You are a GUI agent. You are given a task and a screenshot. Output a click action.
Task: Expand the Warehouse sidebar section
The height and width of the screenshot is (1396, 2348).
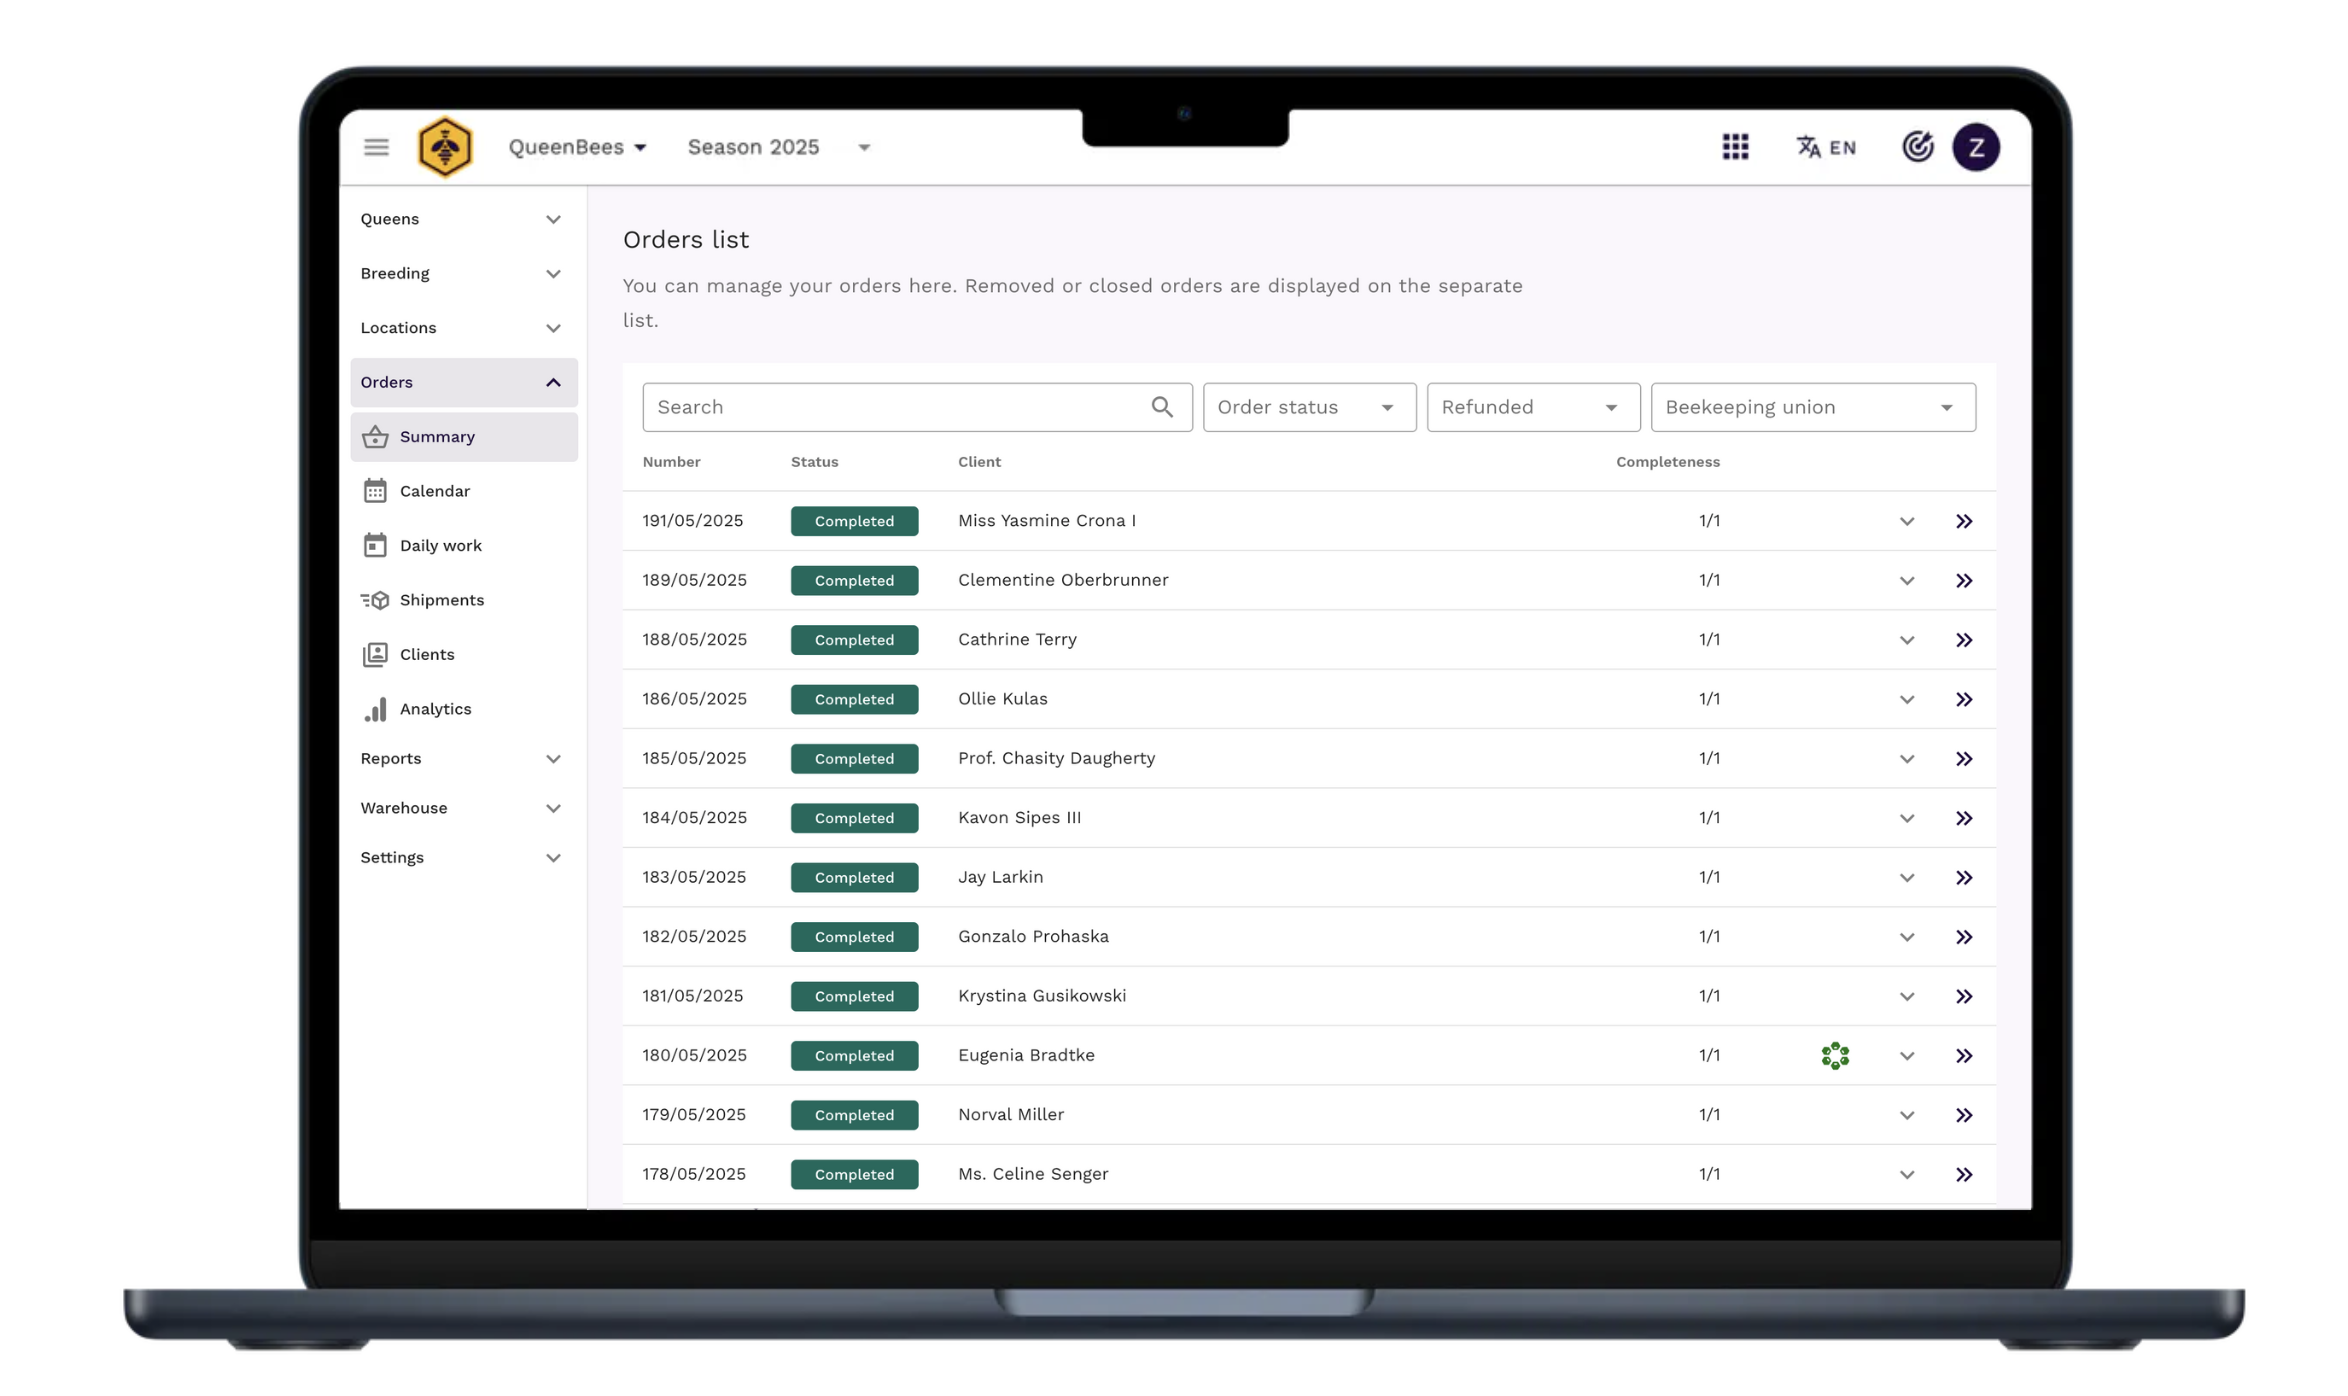click(x=553, y=808)
